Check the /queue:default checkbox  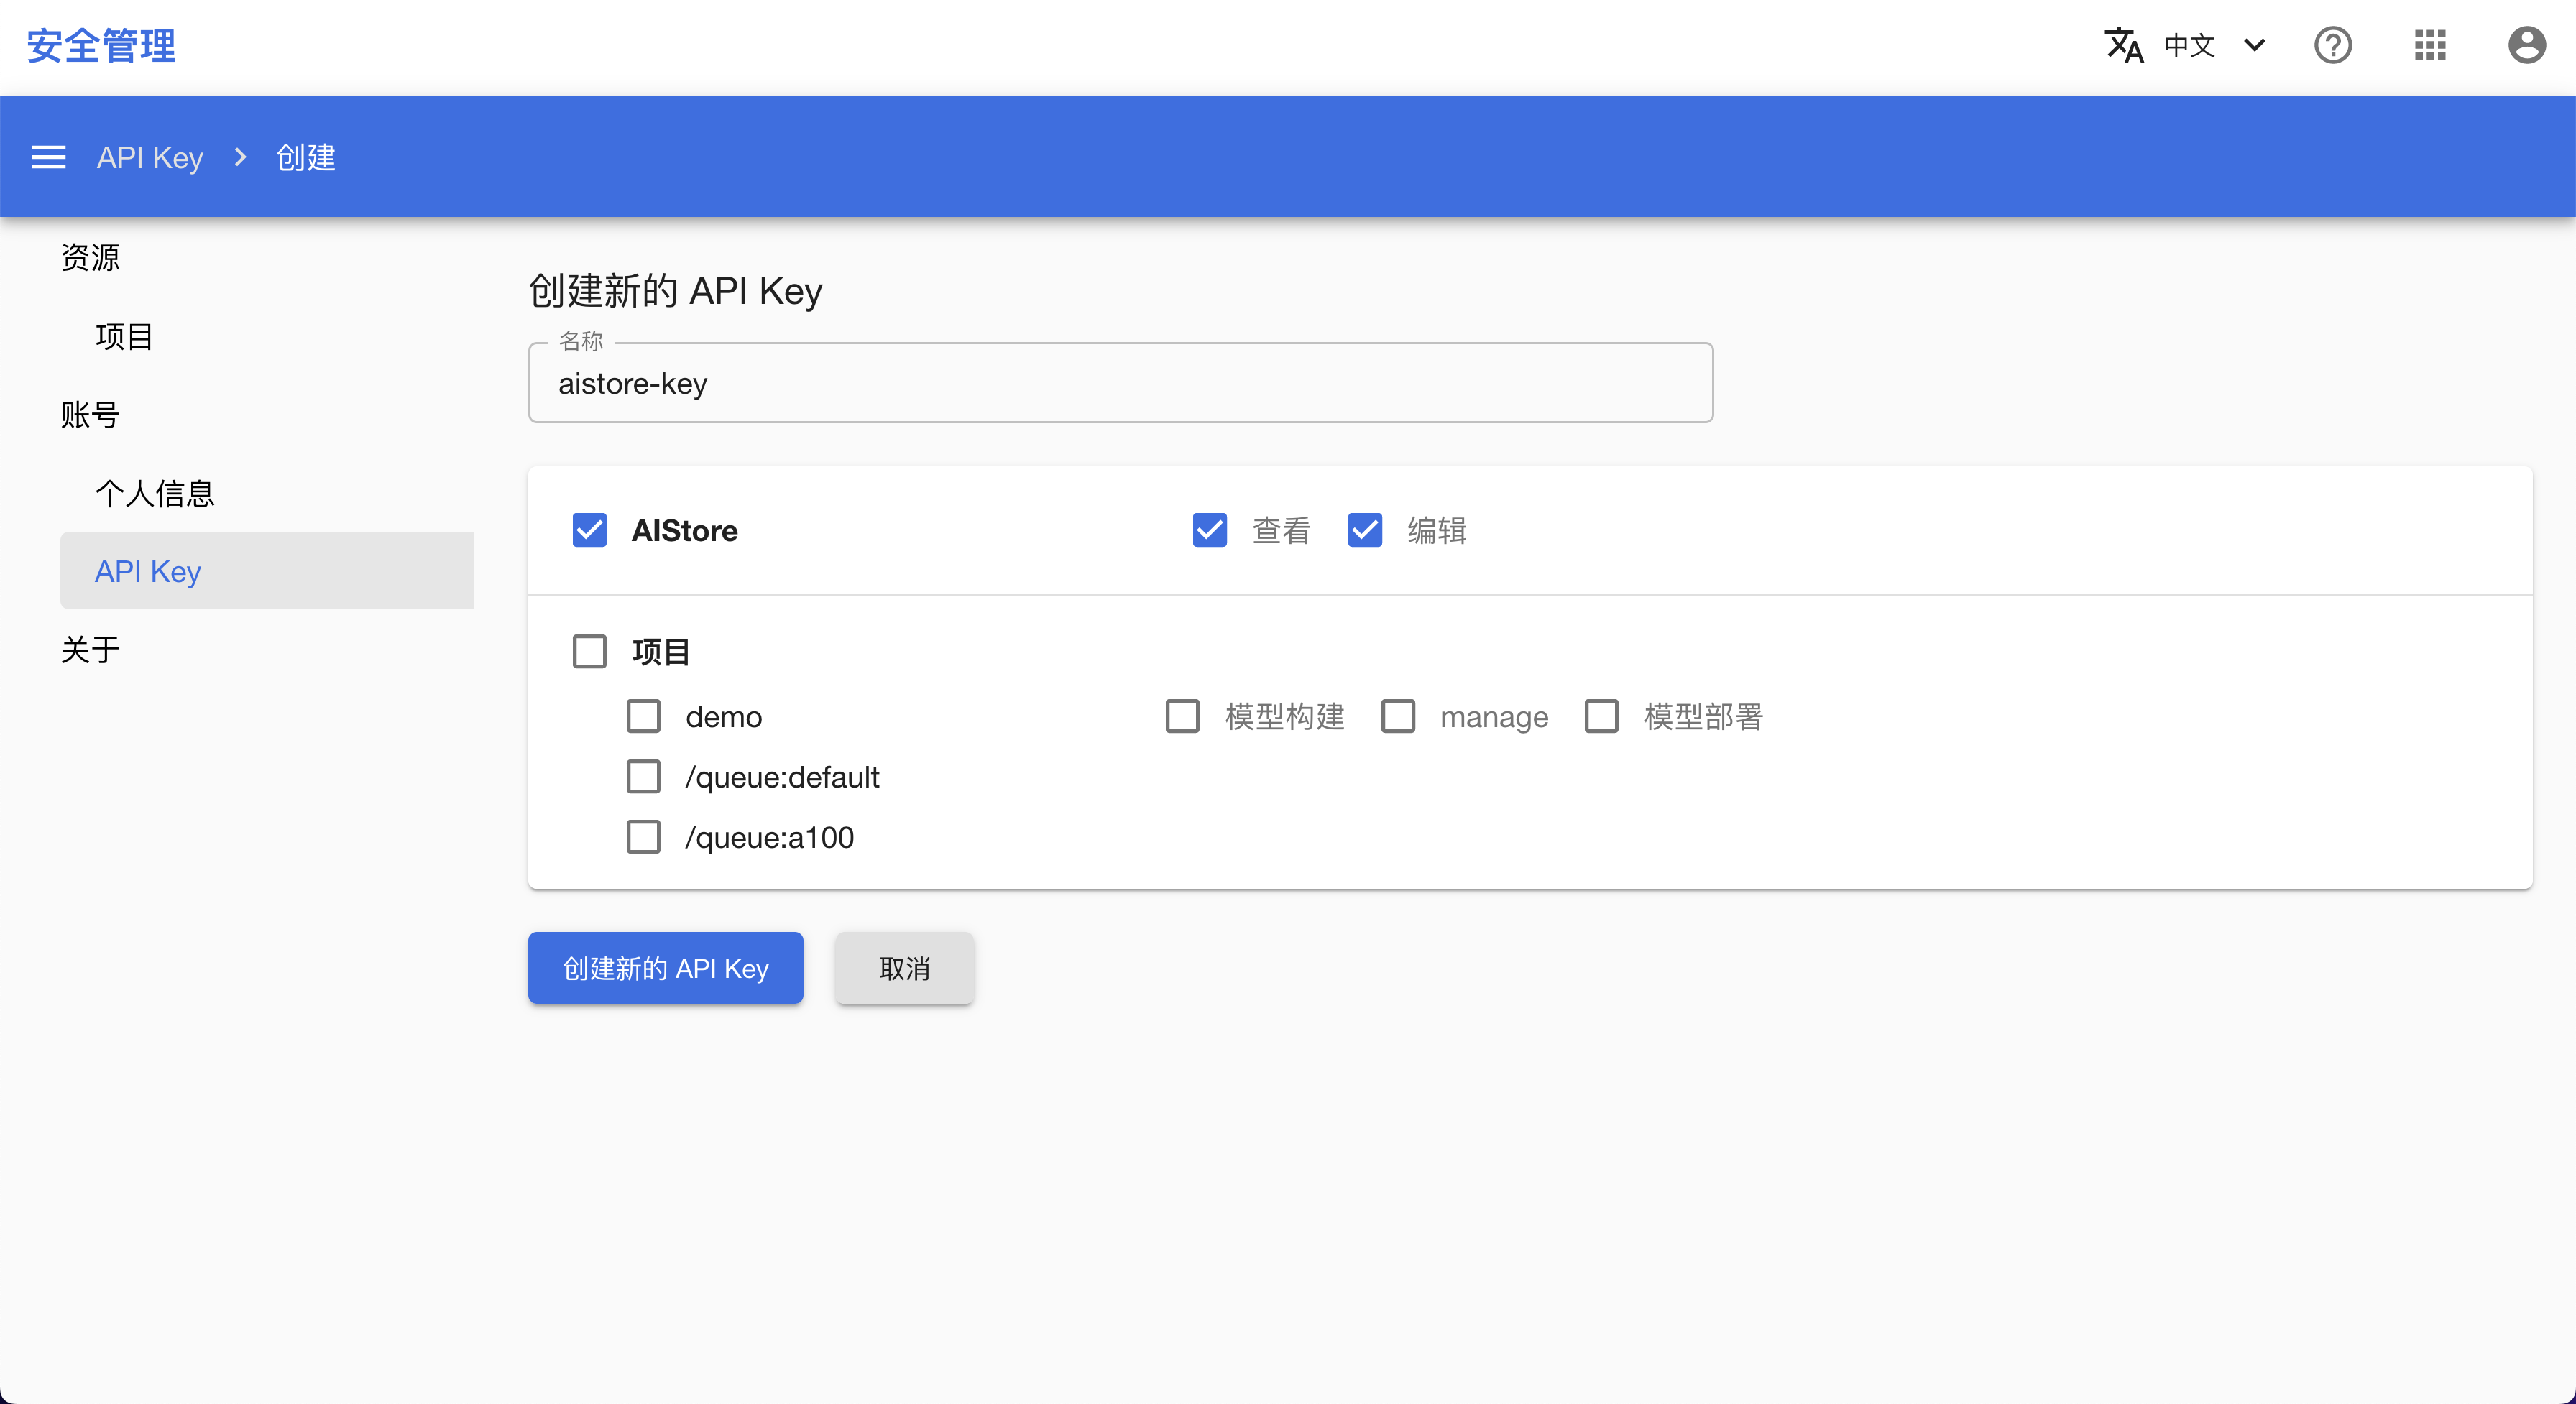(x=644, y=776)
